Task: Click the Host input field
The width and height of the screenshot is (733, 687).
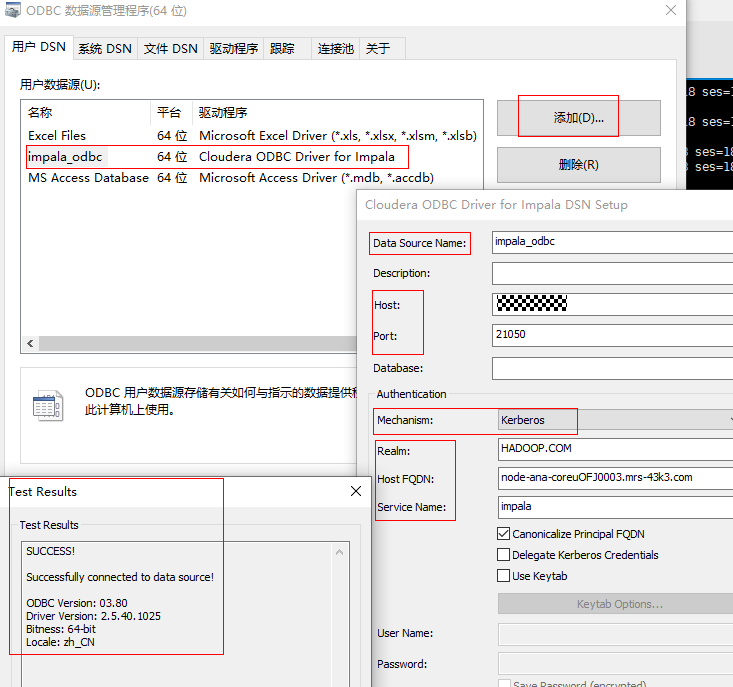Action: (612, 304)
